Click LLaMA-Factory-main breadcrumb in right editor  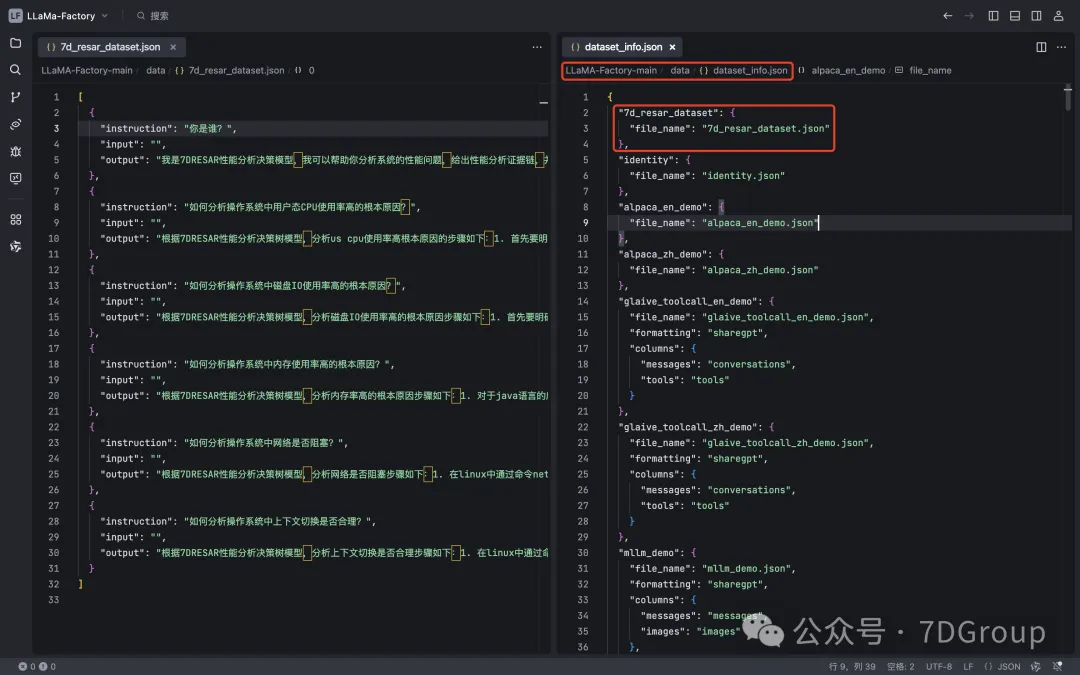[x=611, y=70]
